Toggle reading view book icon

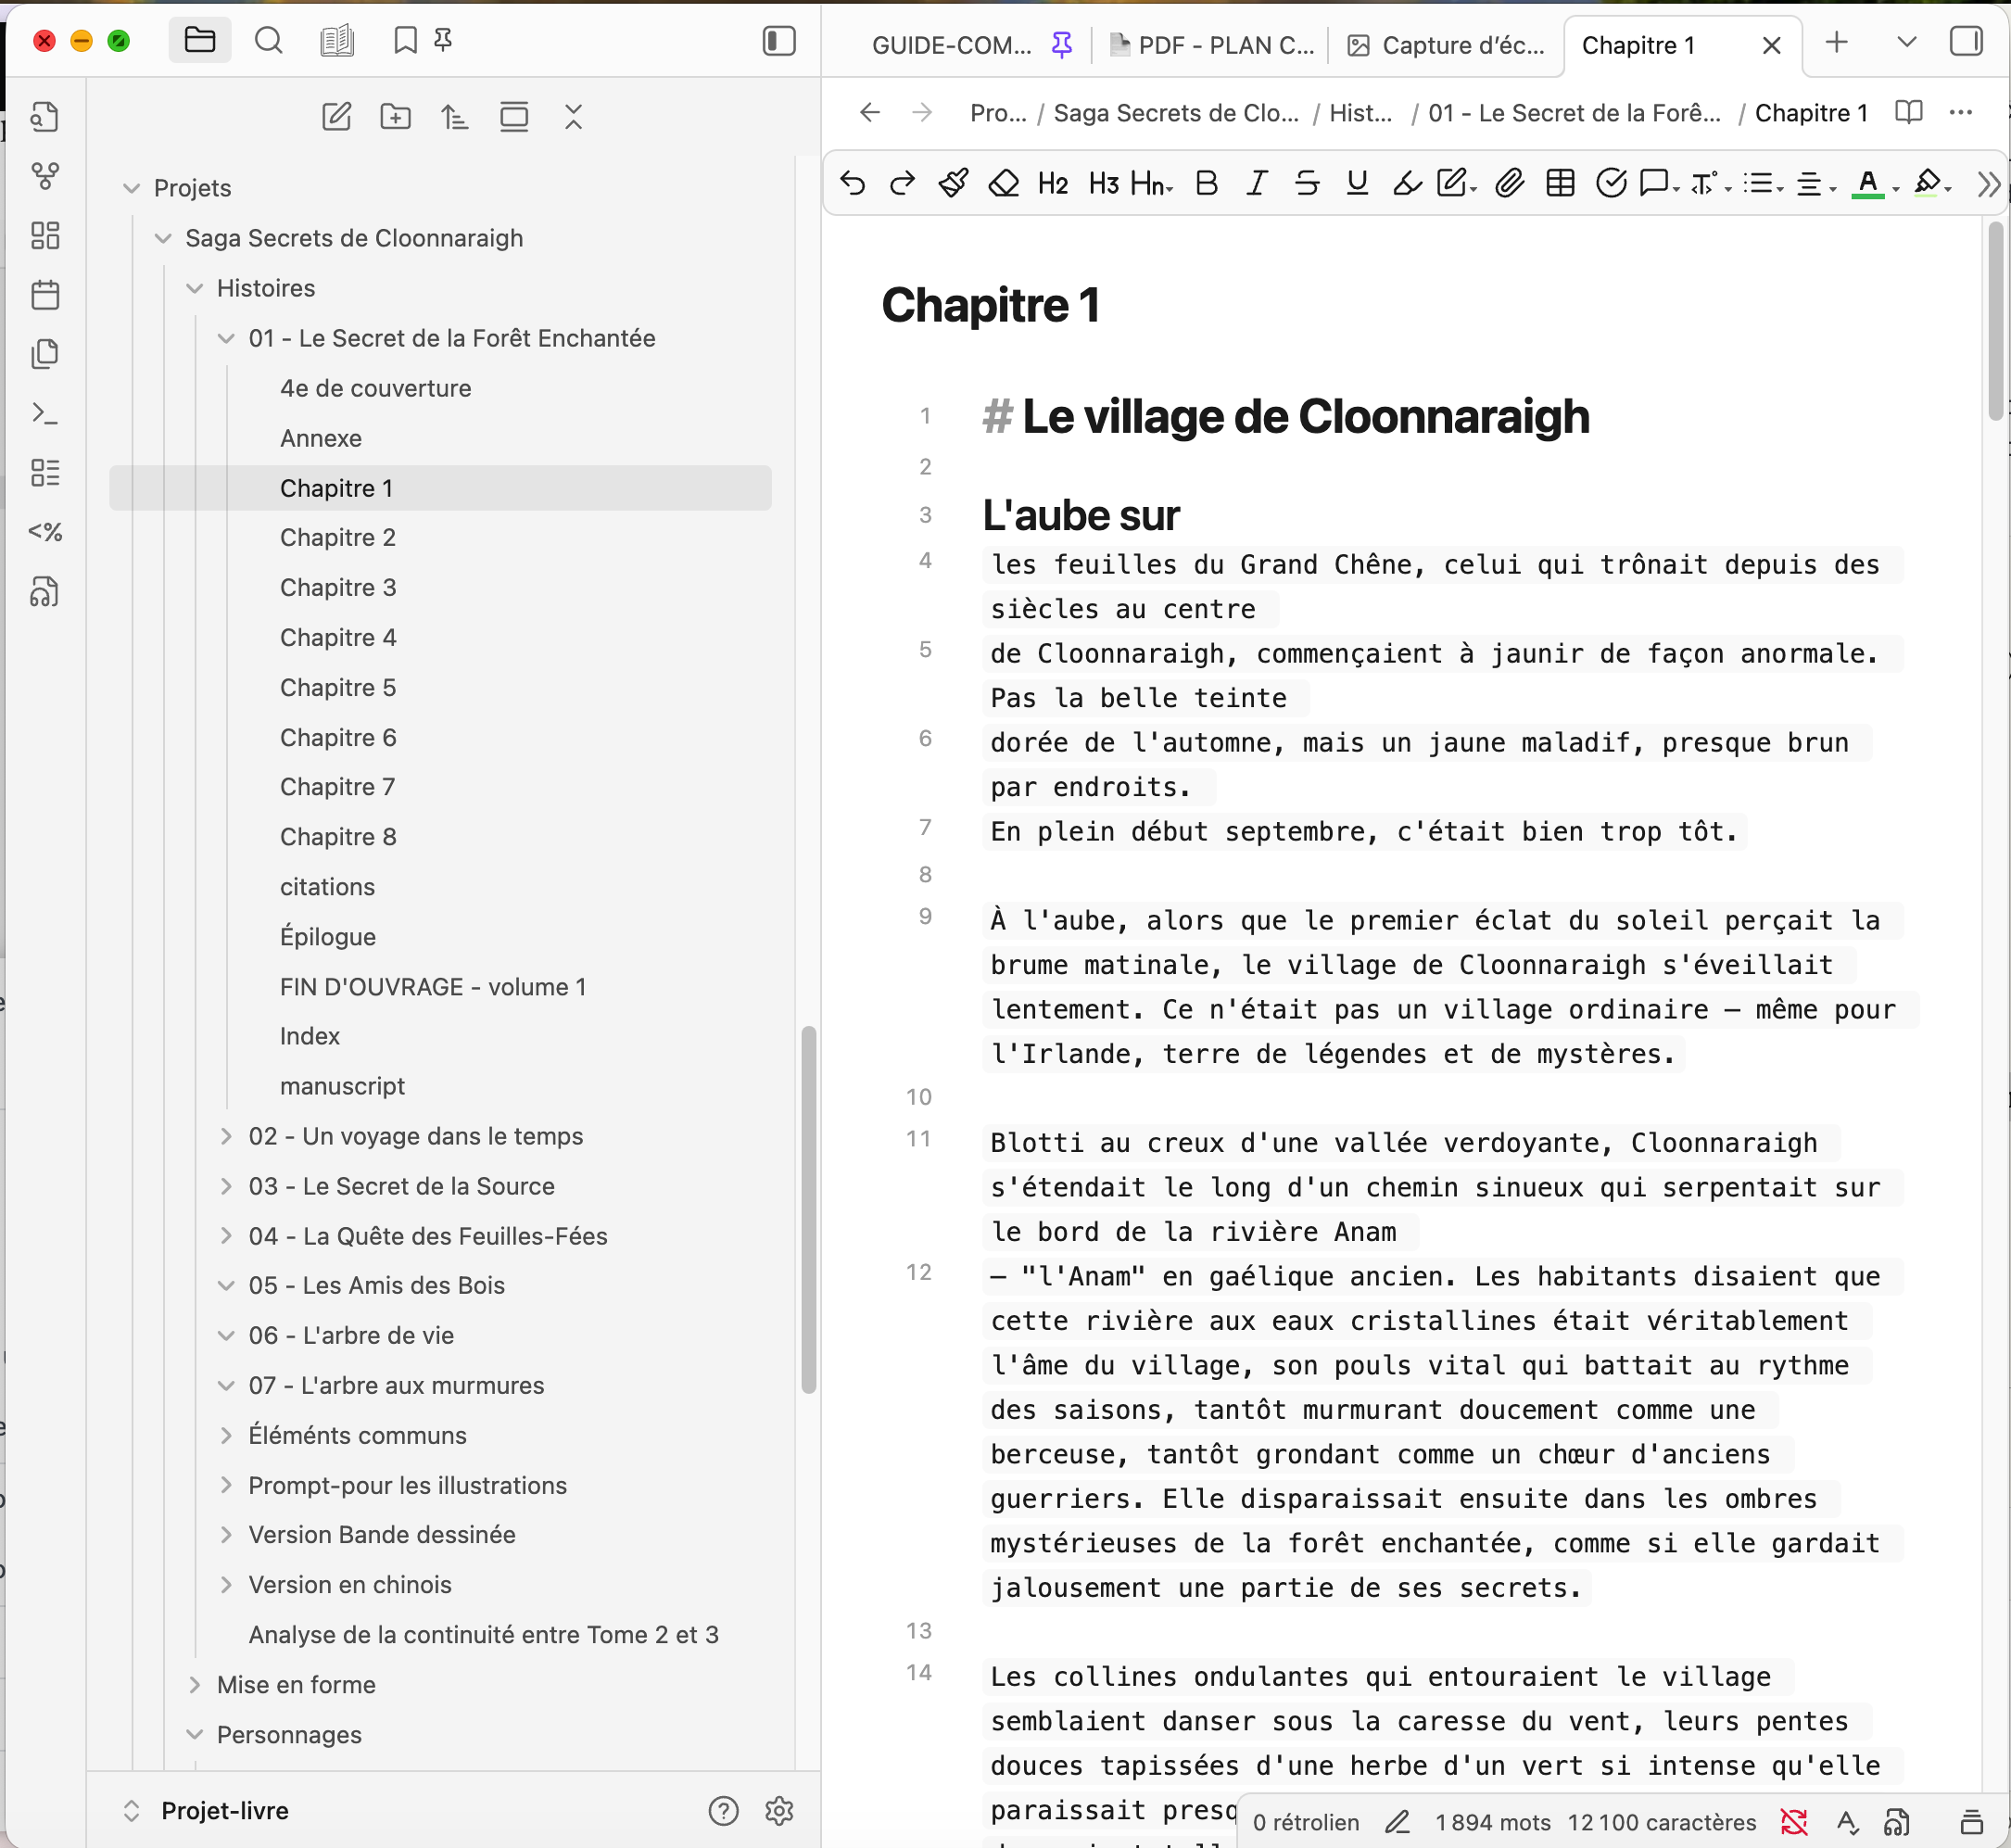click(1908, 112)
